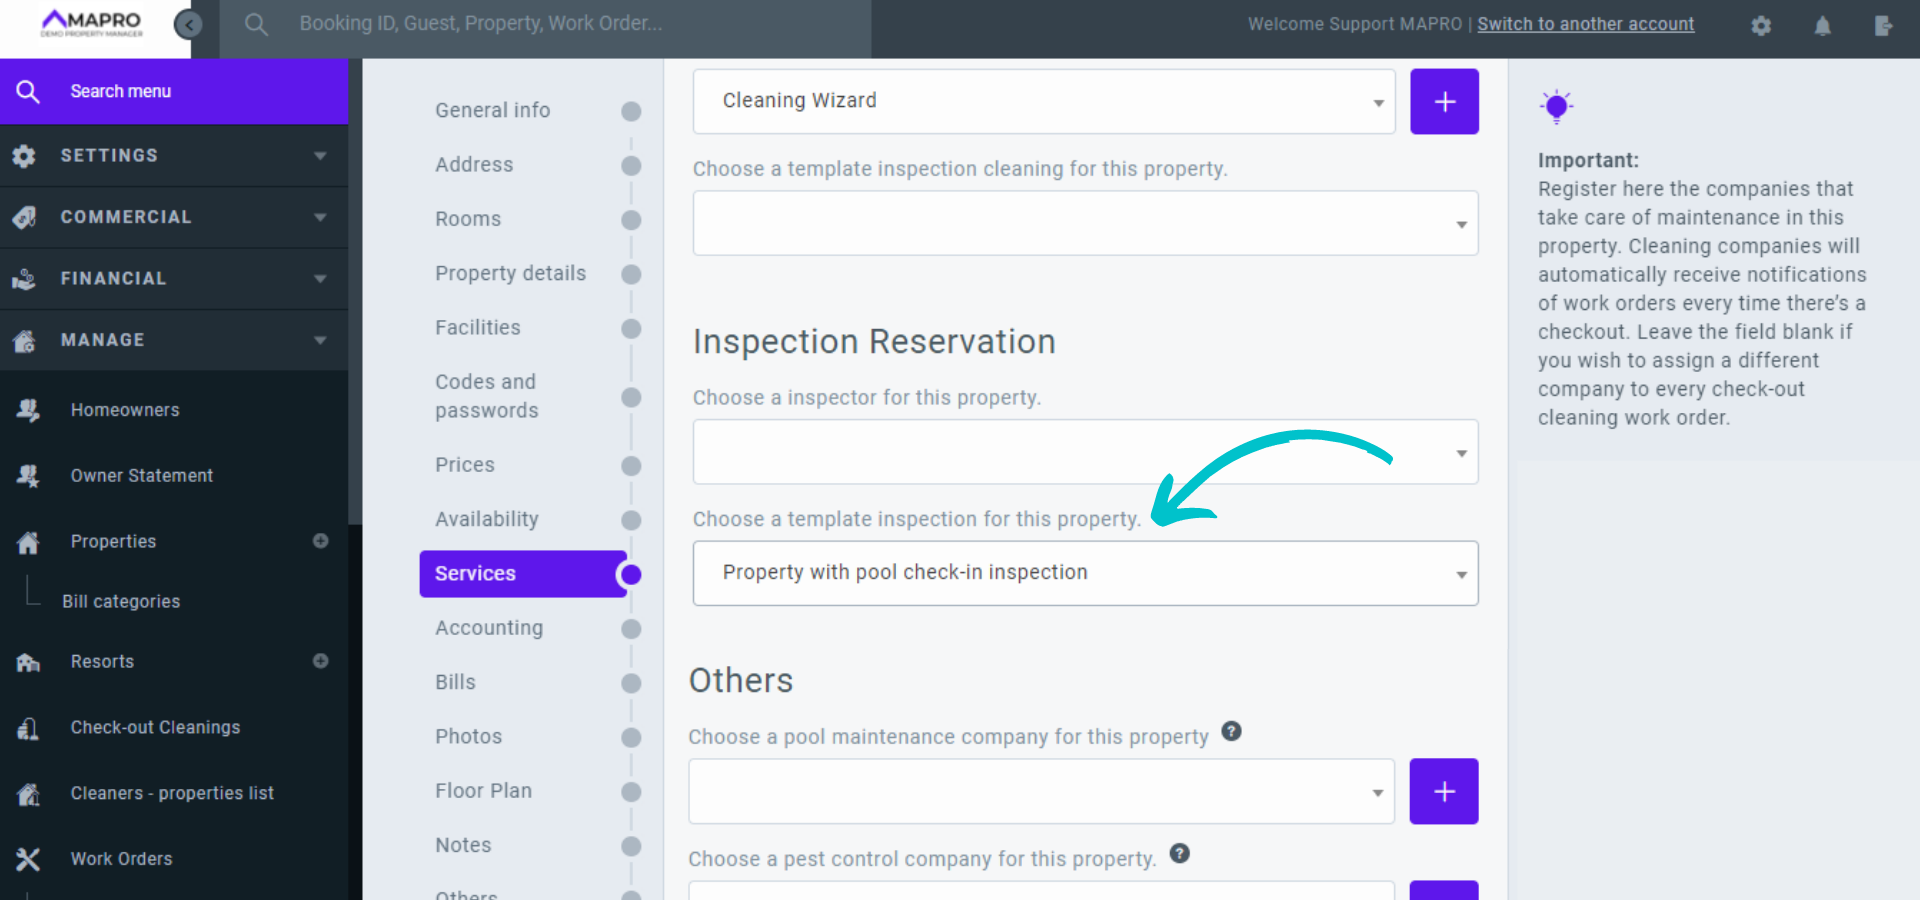Click the plus icon beside Resorts
Image resolution: width=1920 pixels, height=900 pixels.
click(320, 661)
